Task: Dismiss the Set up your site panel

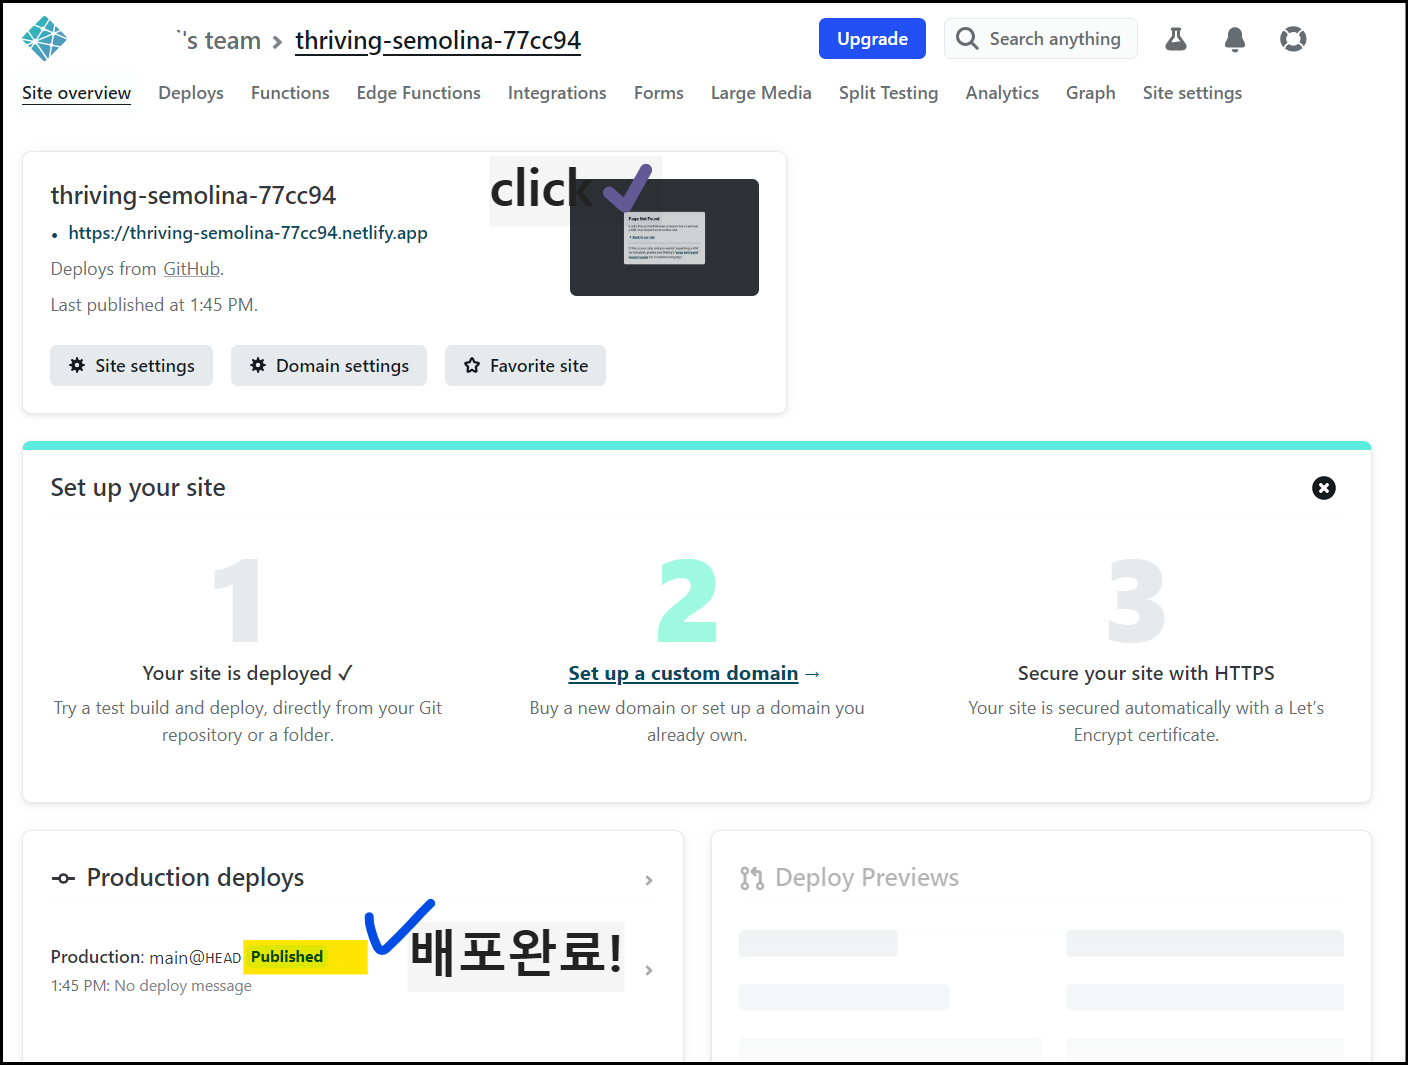Action: 1324,488
